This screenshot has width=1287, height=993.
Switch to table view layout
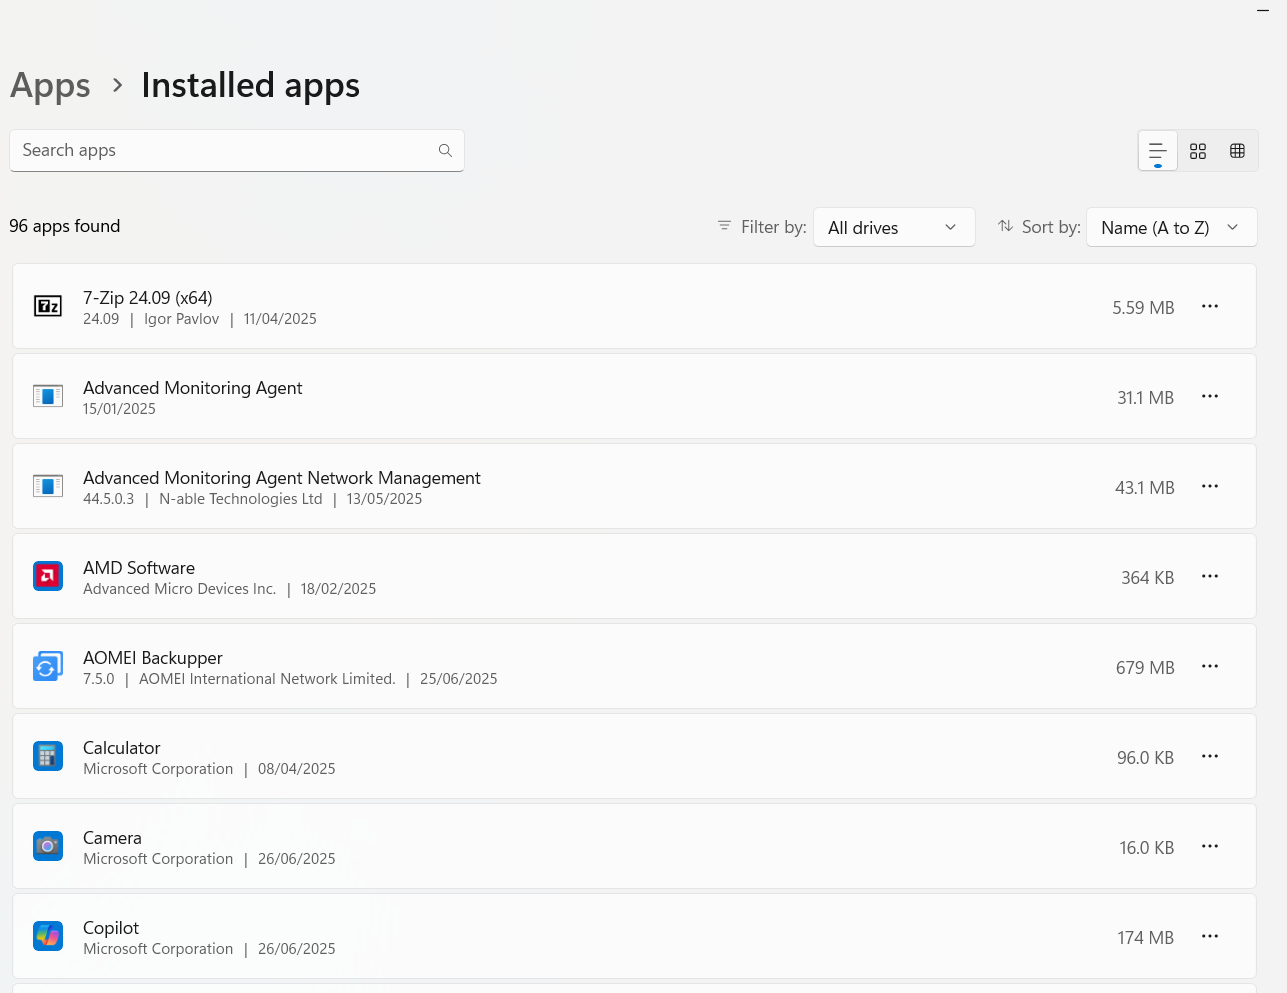click(1237, 151)
